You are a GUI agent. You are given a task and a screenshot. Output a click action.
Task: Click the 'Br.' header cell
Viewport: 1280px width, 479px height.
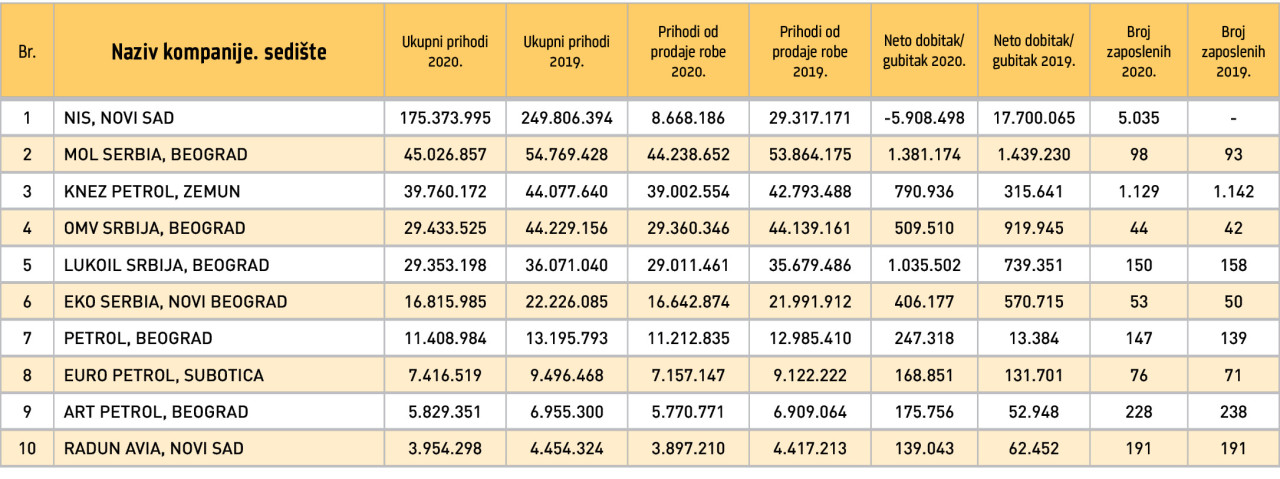[27, 51]
